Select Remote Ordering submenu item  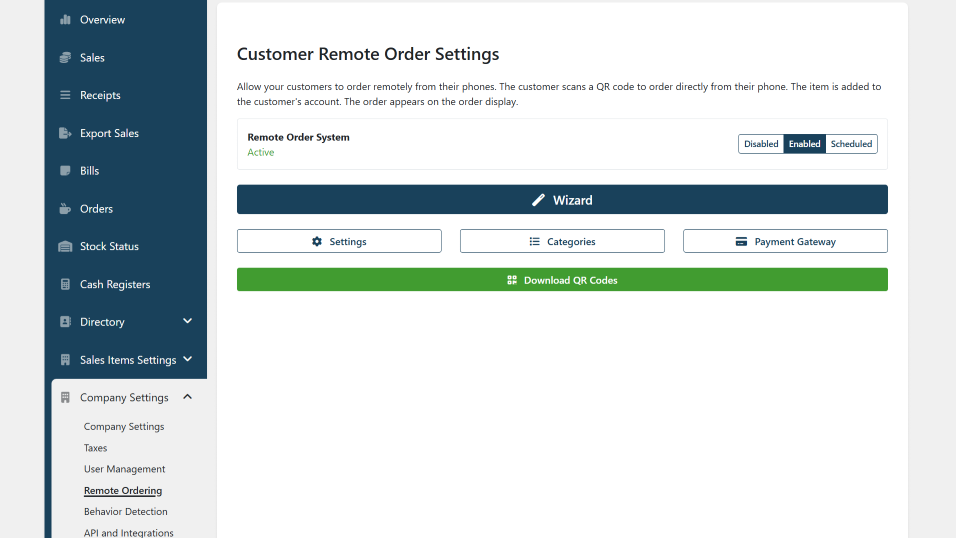[x=123, y=490]
